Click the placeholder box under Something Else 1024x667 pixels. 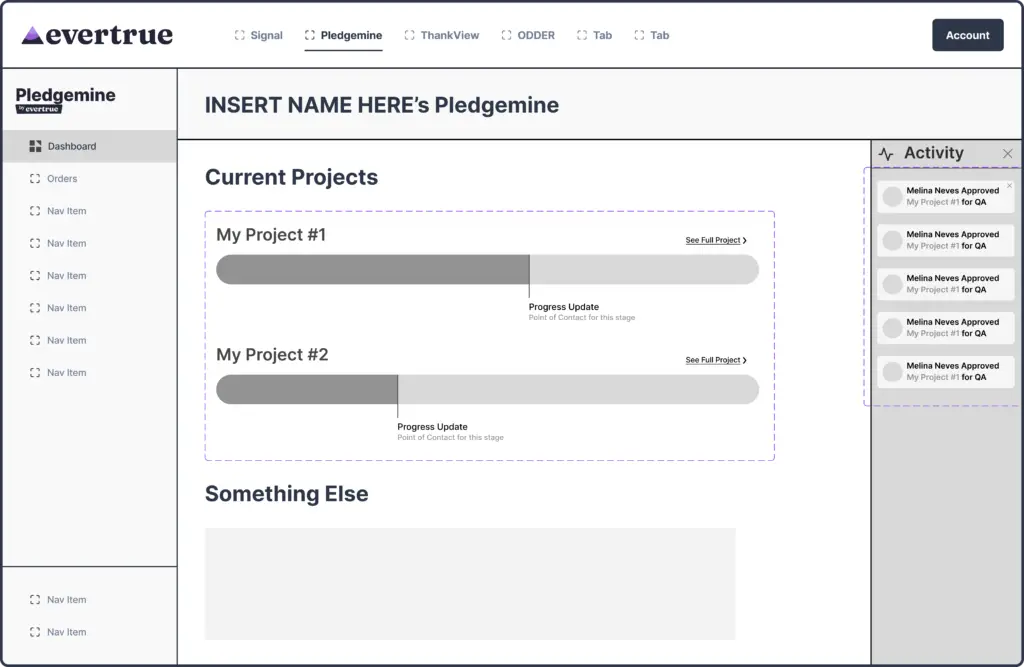click(470, 583)
